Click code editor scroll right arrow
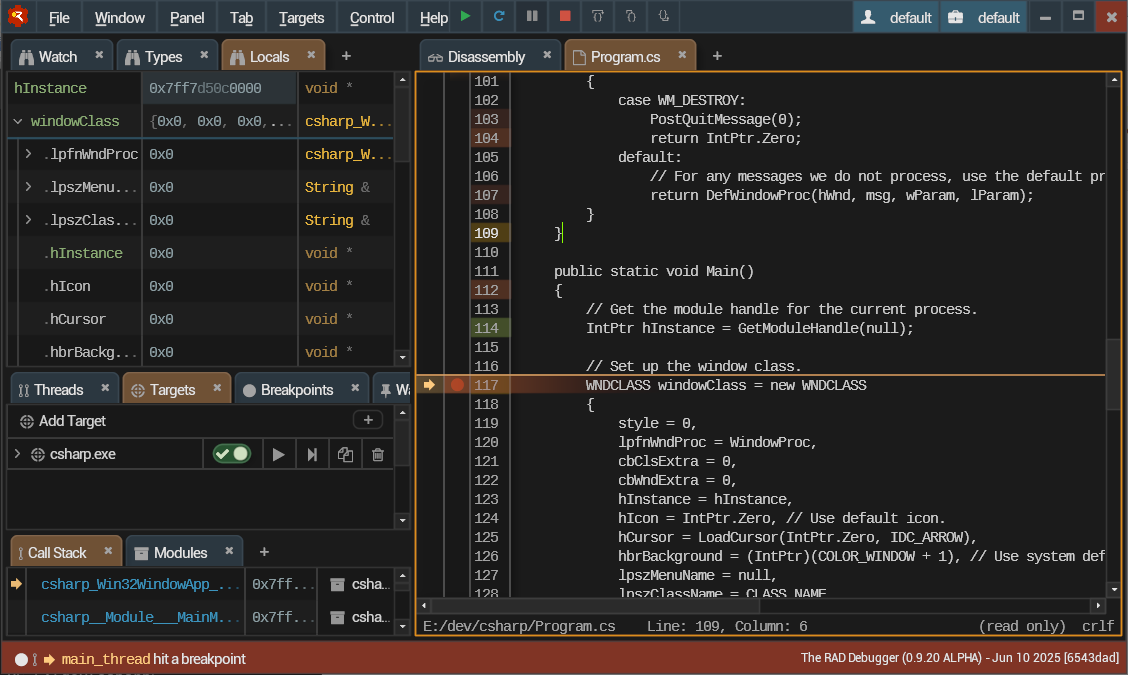 [x=1098, y=605]
